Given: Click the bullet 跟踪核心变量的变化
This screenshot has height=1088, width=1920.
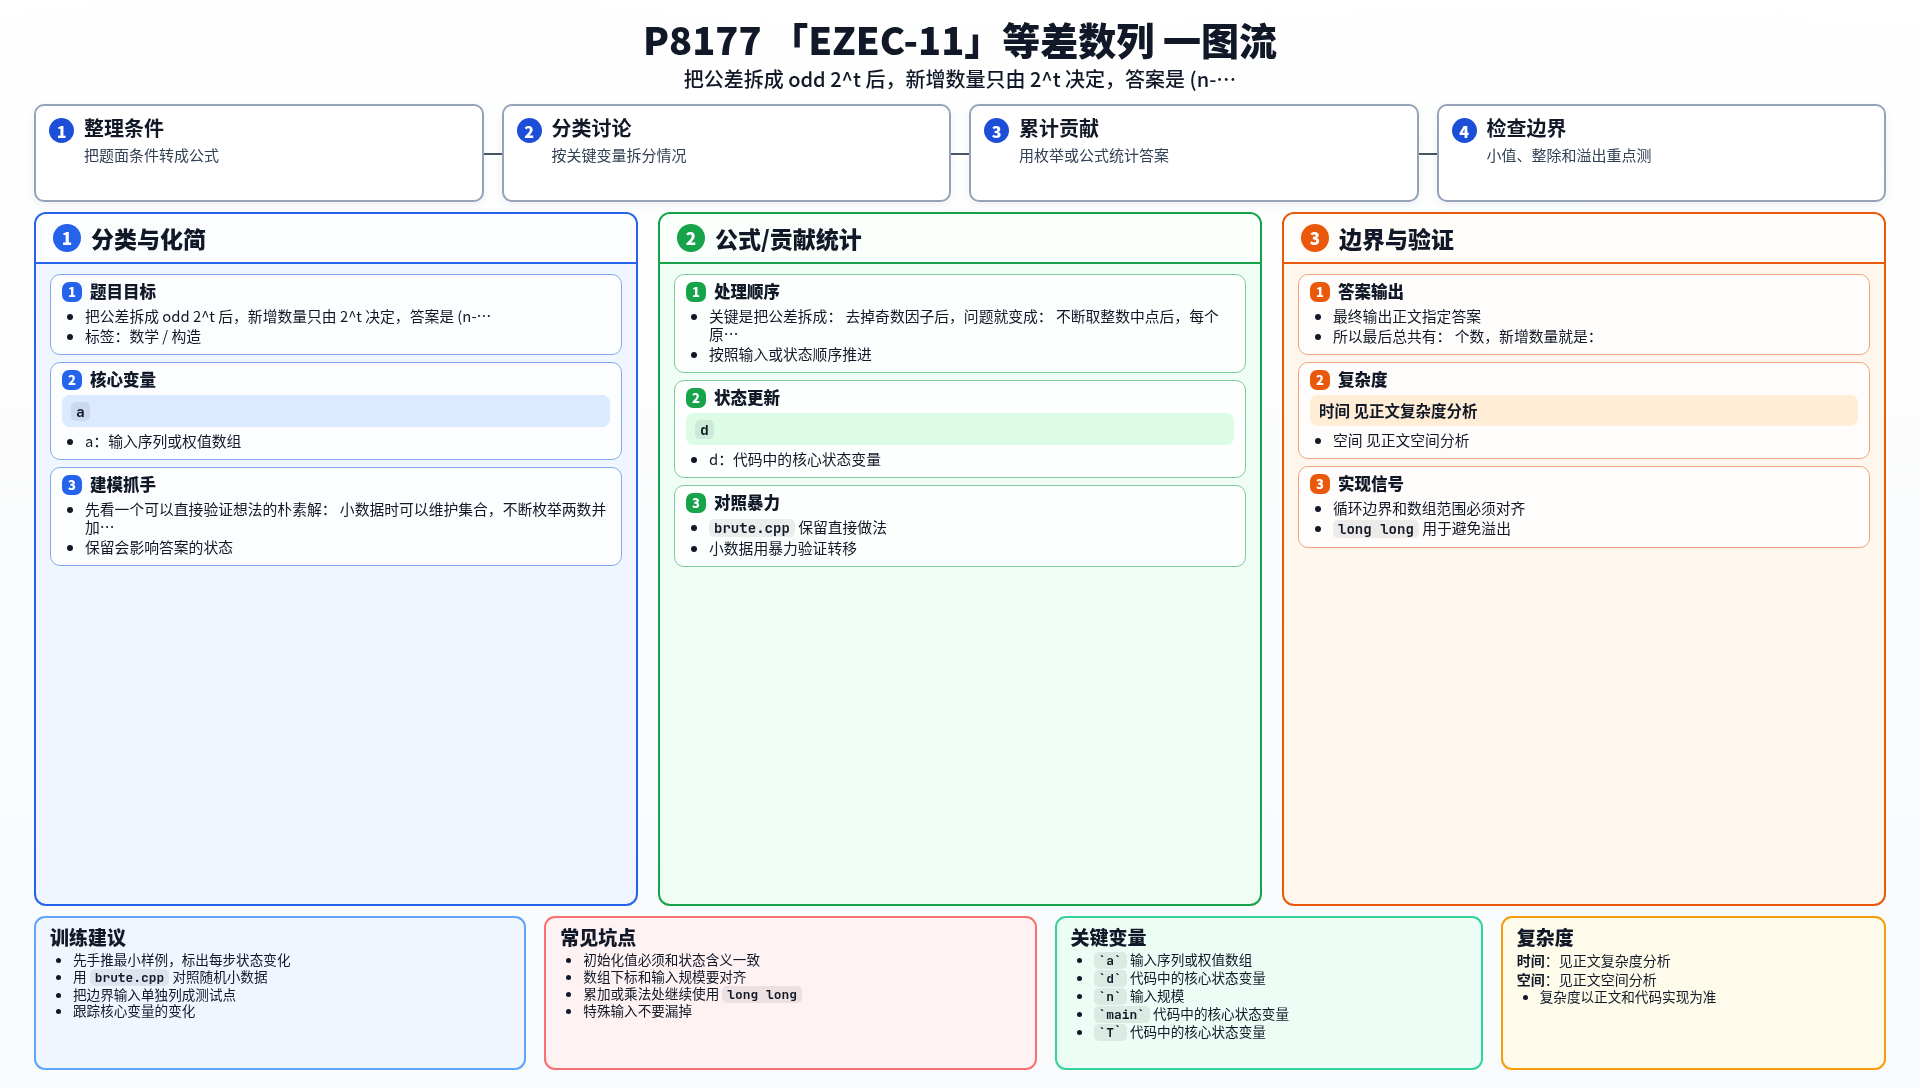Looking at the screenshot, I should 134,1011.
